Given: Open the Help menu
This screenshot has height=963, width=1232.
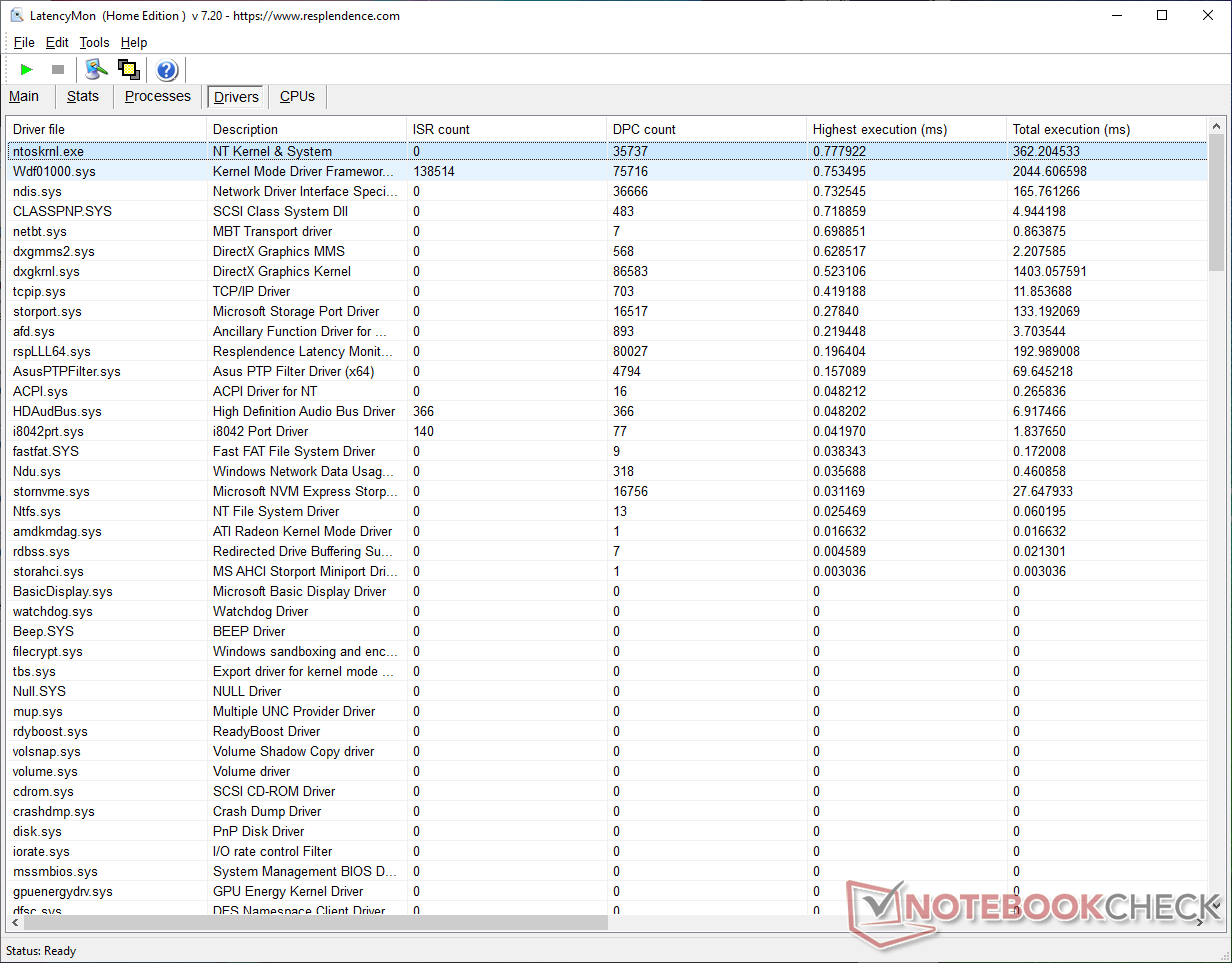Looking at the screenshot, I should coord(134,43).
